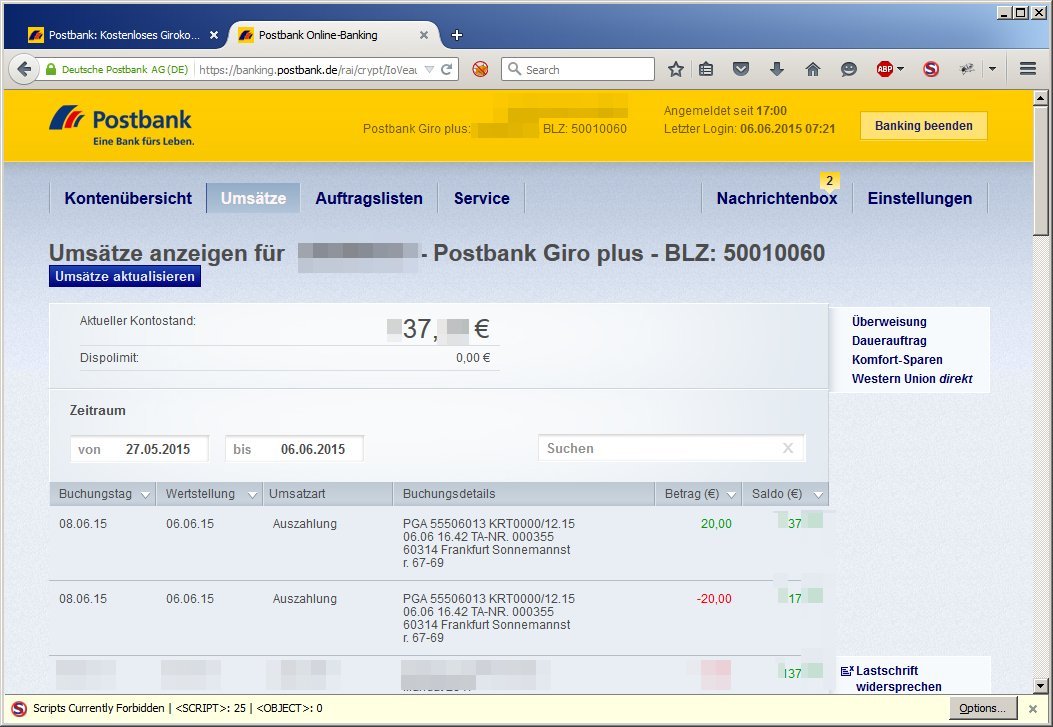Click the Umsatzart column header
This screenshot has height=727, width=1053.
(x=328, y=493)
